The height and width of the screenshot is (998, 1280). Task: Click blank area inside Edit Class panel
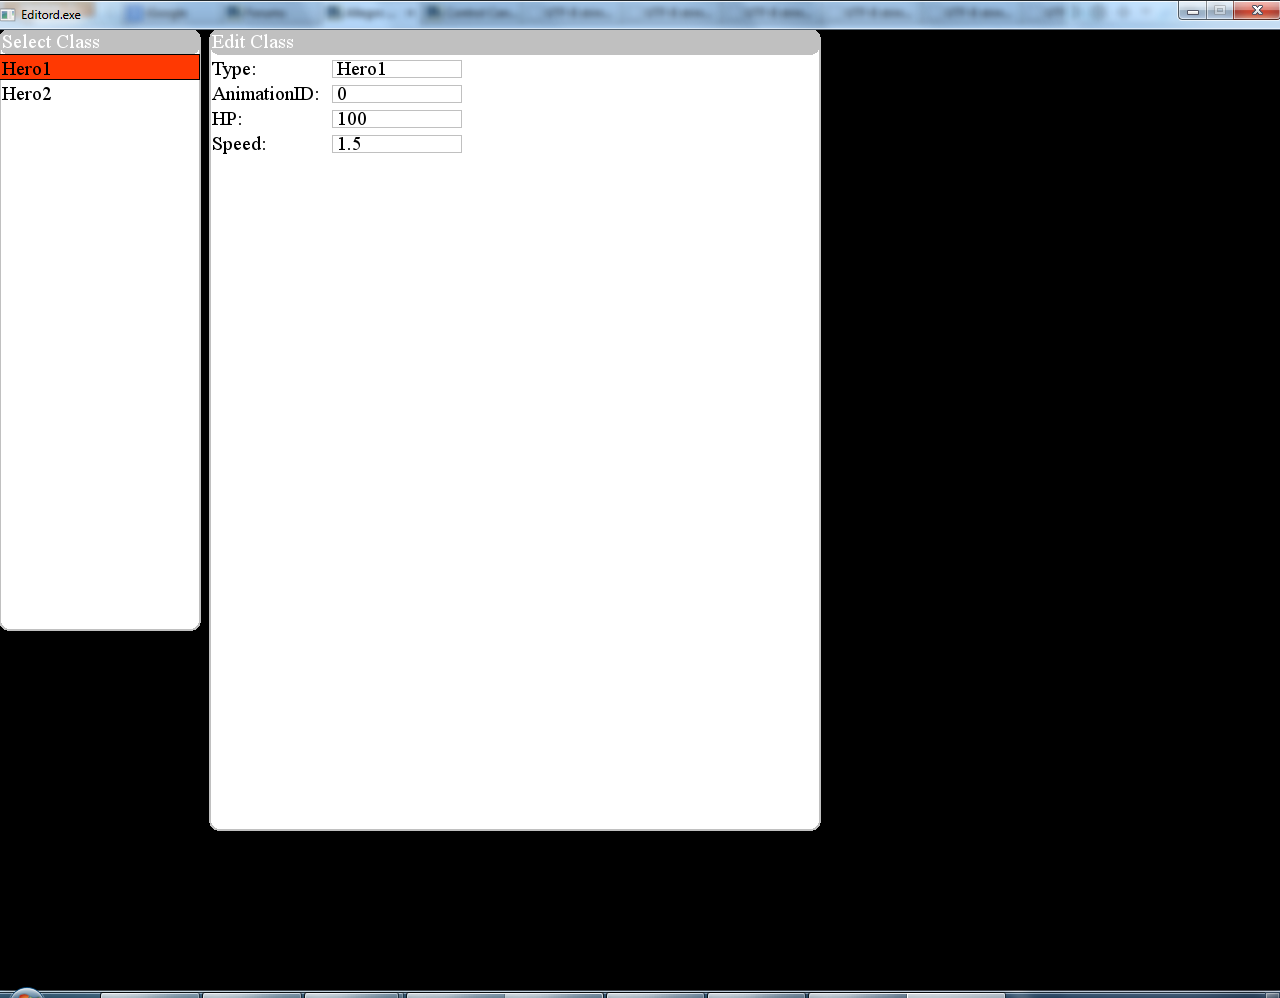pos(514,480)
